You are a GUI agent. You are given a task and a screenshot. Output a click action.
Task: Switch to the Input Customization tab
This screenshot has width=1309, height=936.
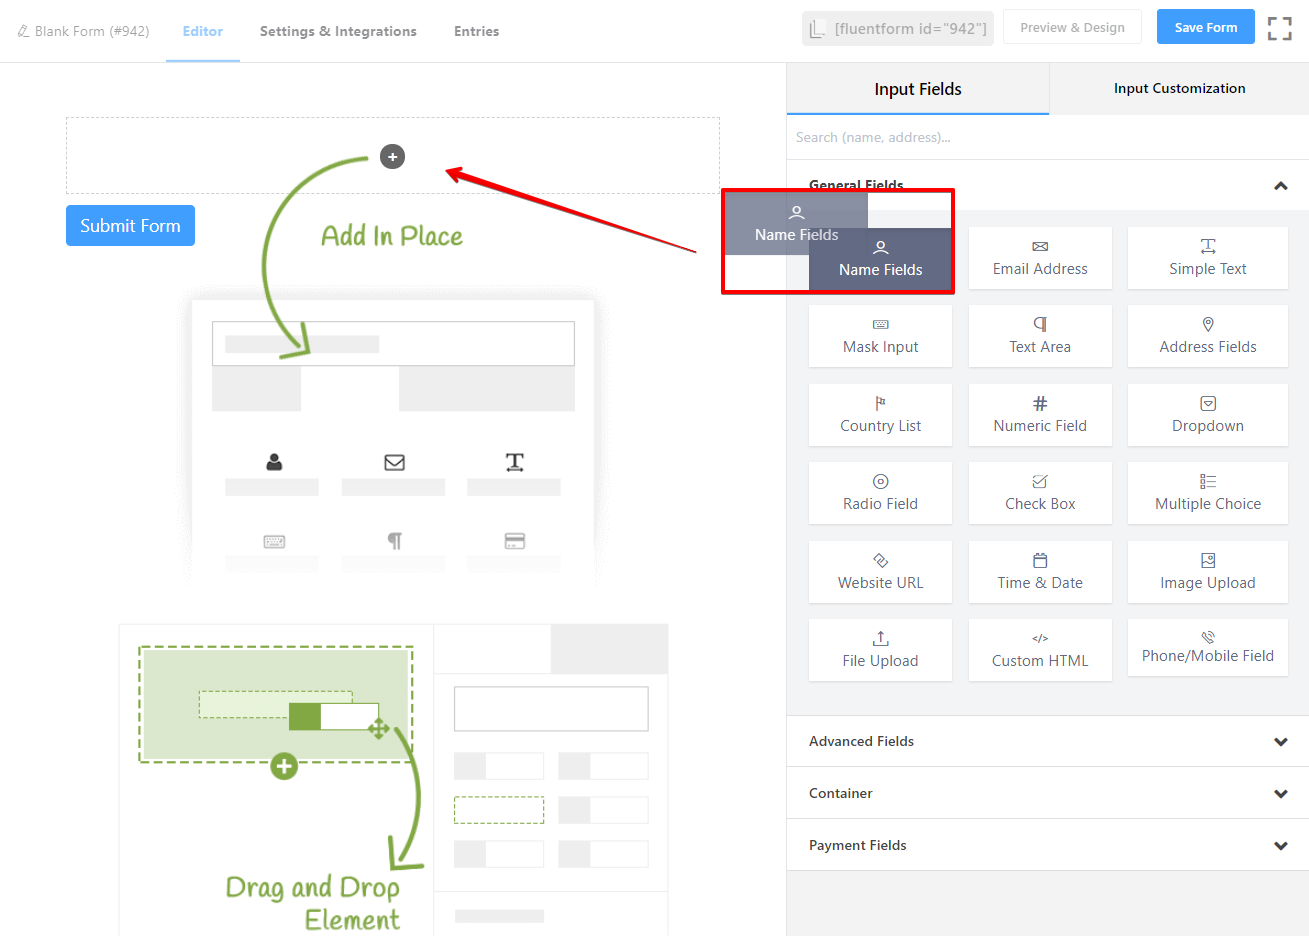click(x=1179, y=88)
